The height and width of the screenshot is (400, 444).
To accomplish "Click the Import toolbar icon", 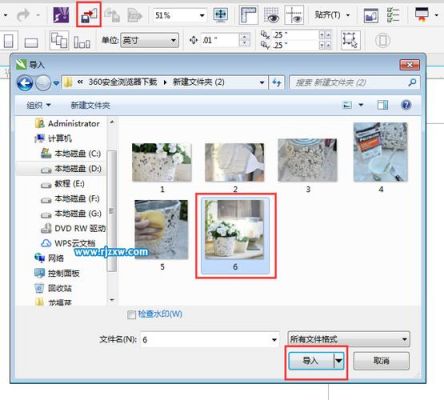I will tap(89, 15).
